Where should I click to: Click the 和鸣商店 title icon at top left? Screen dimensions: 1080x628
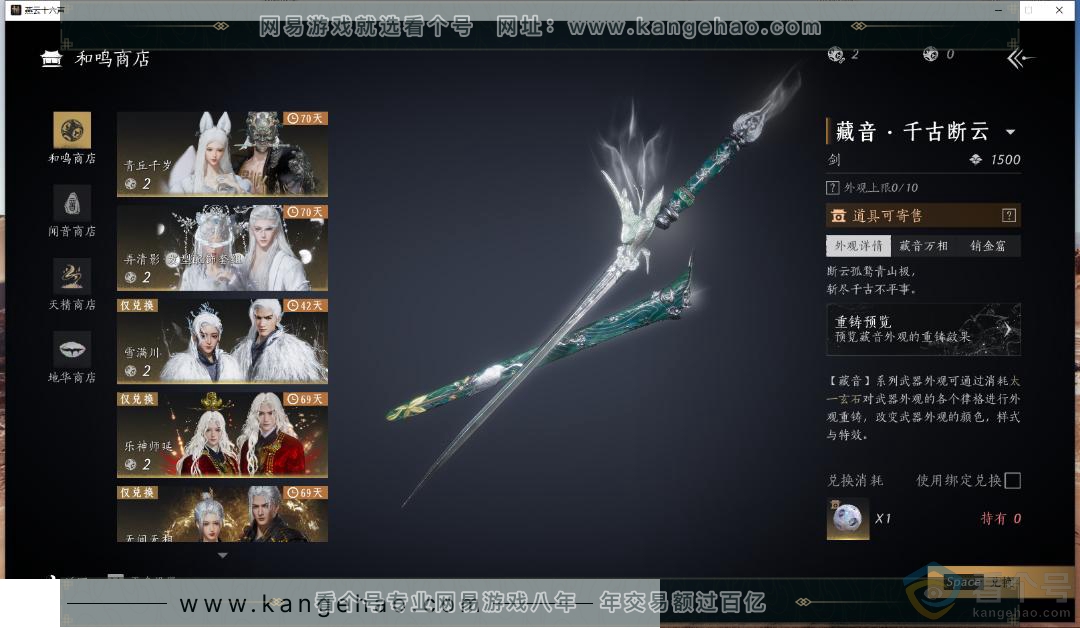52,59
